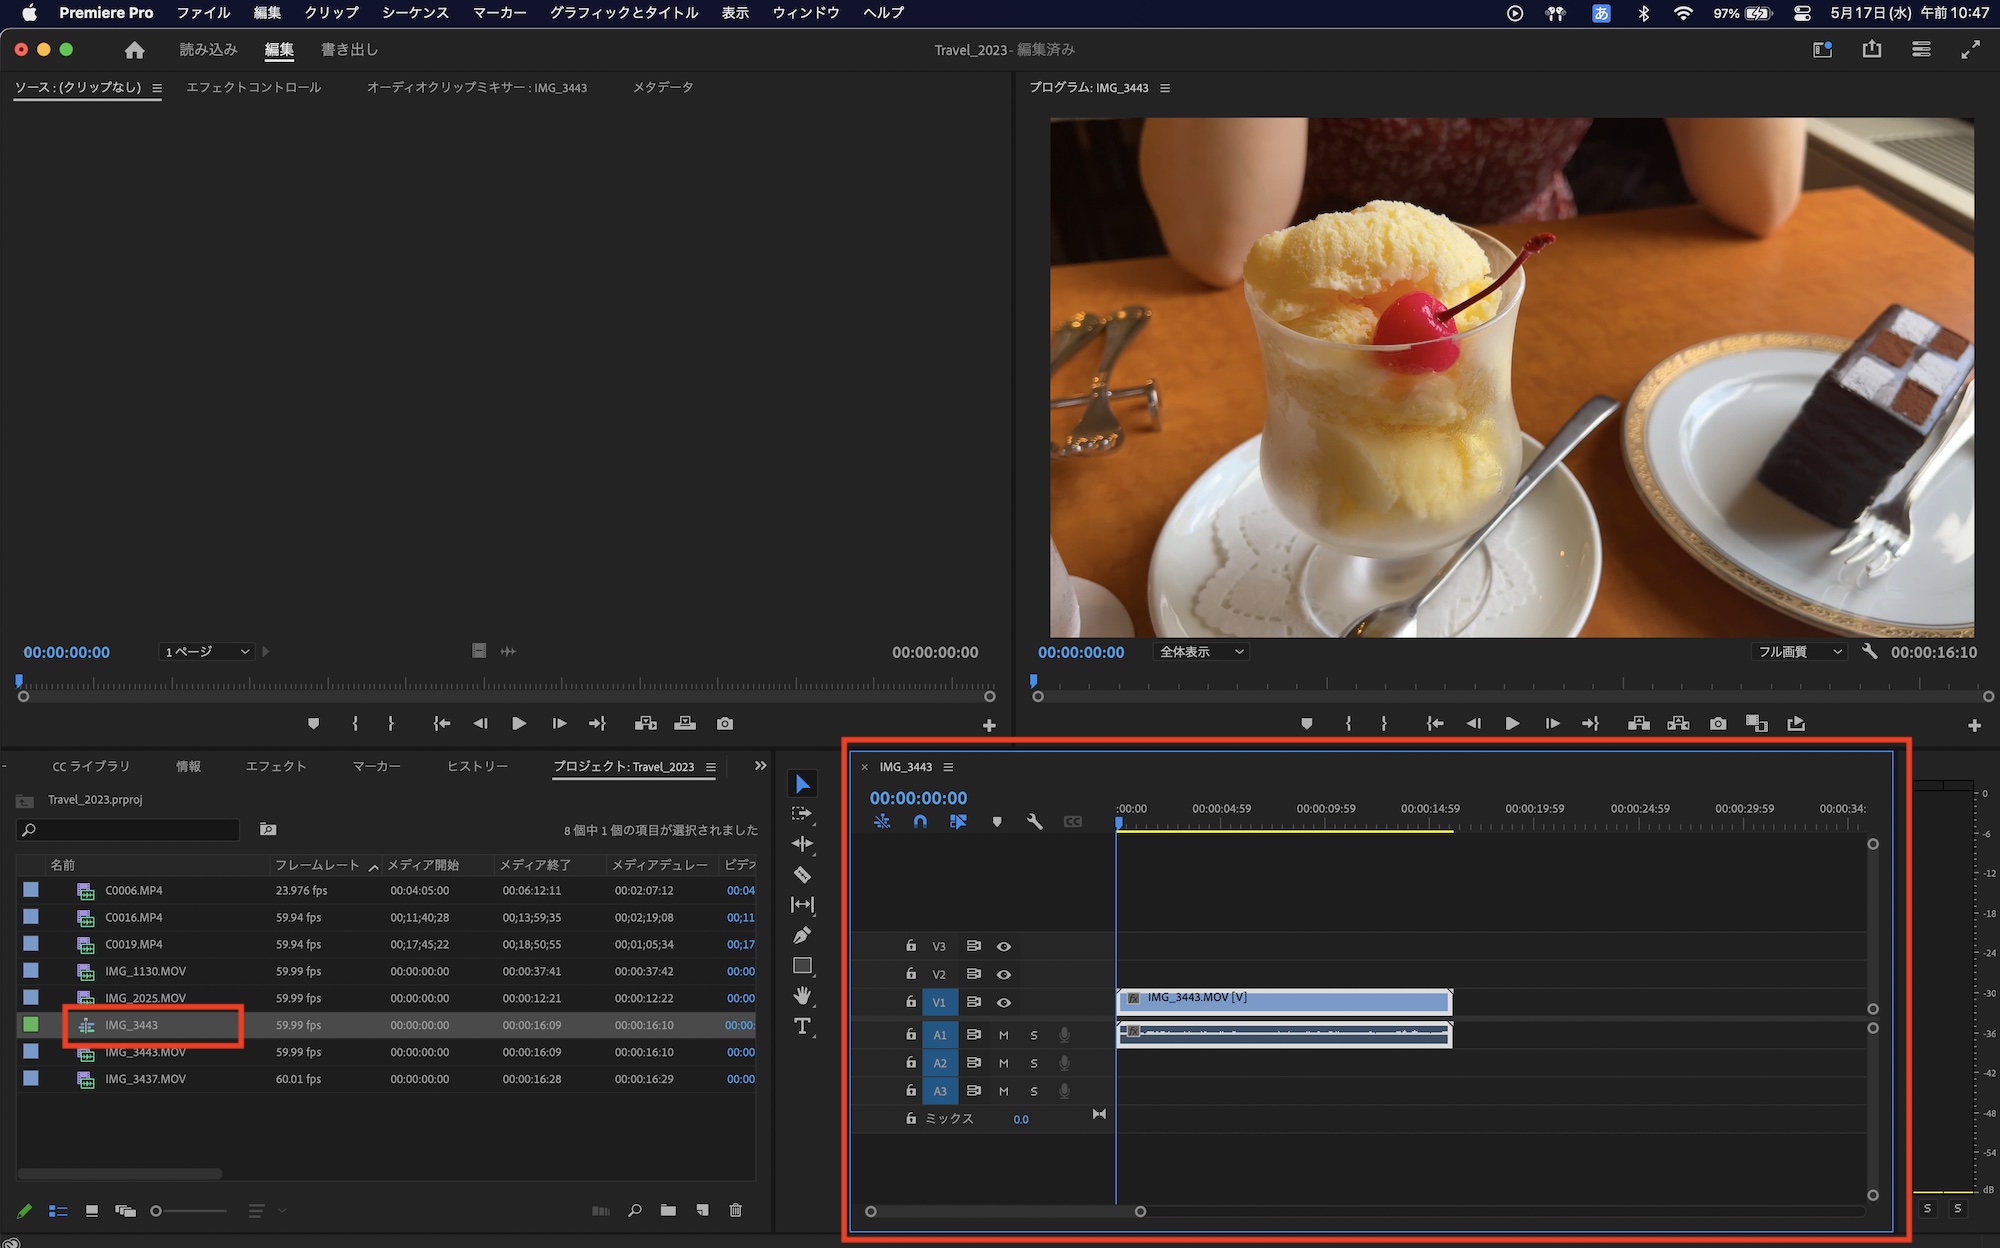2000x1248 pixels.
Task: Open the シーケンス menu
Action: click(x=415, y=13)
